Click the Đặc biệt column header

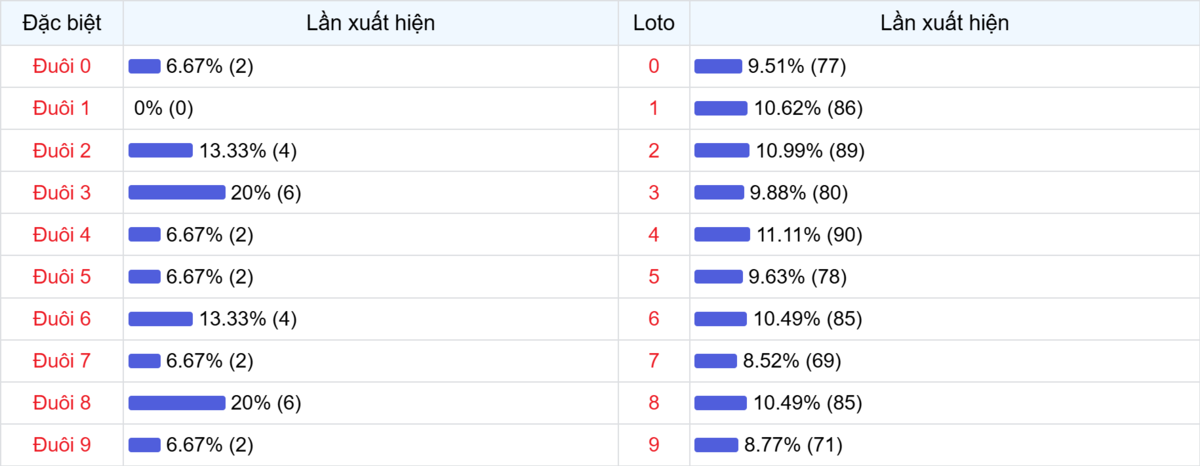click(62, 23)
